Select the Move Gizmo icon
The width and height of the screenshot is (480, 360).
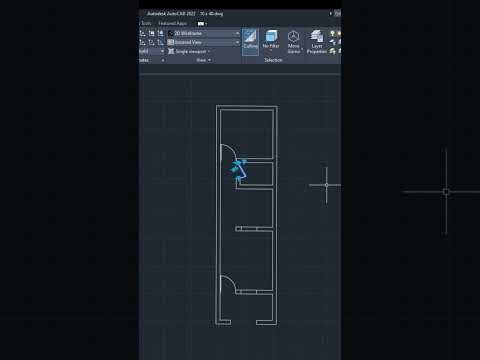point(293,37)
